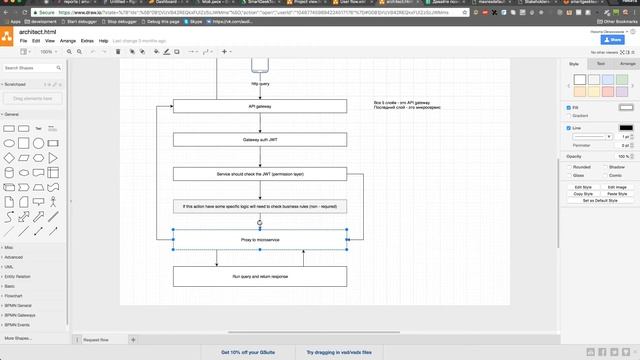The height and width of the screenshot is (360, 640).
Task: Click the add page plus button
Action: [x=133, y=340]
